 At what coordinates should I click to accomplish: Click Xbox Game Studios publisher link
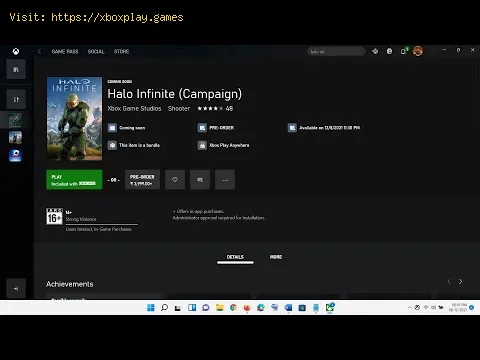tap(134, 108)
